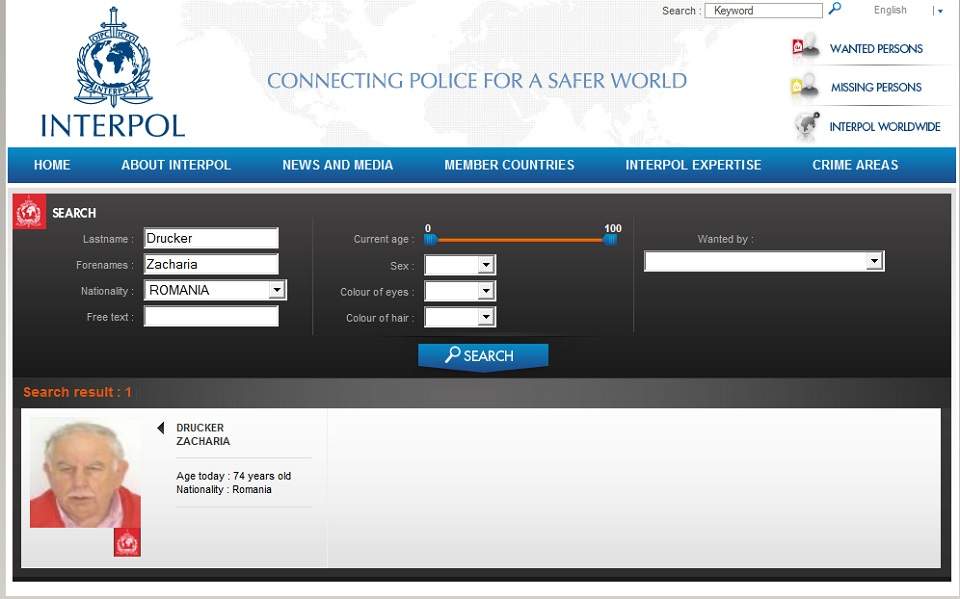The height and width of the screenshot is (599, 960).
Task: Open the ABOUT INTERPOL menu
Action: [x=176, y=165]
